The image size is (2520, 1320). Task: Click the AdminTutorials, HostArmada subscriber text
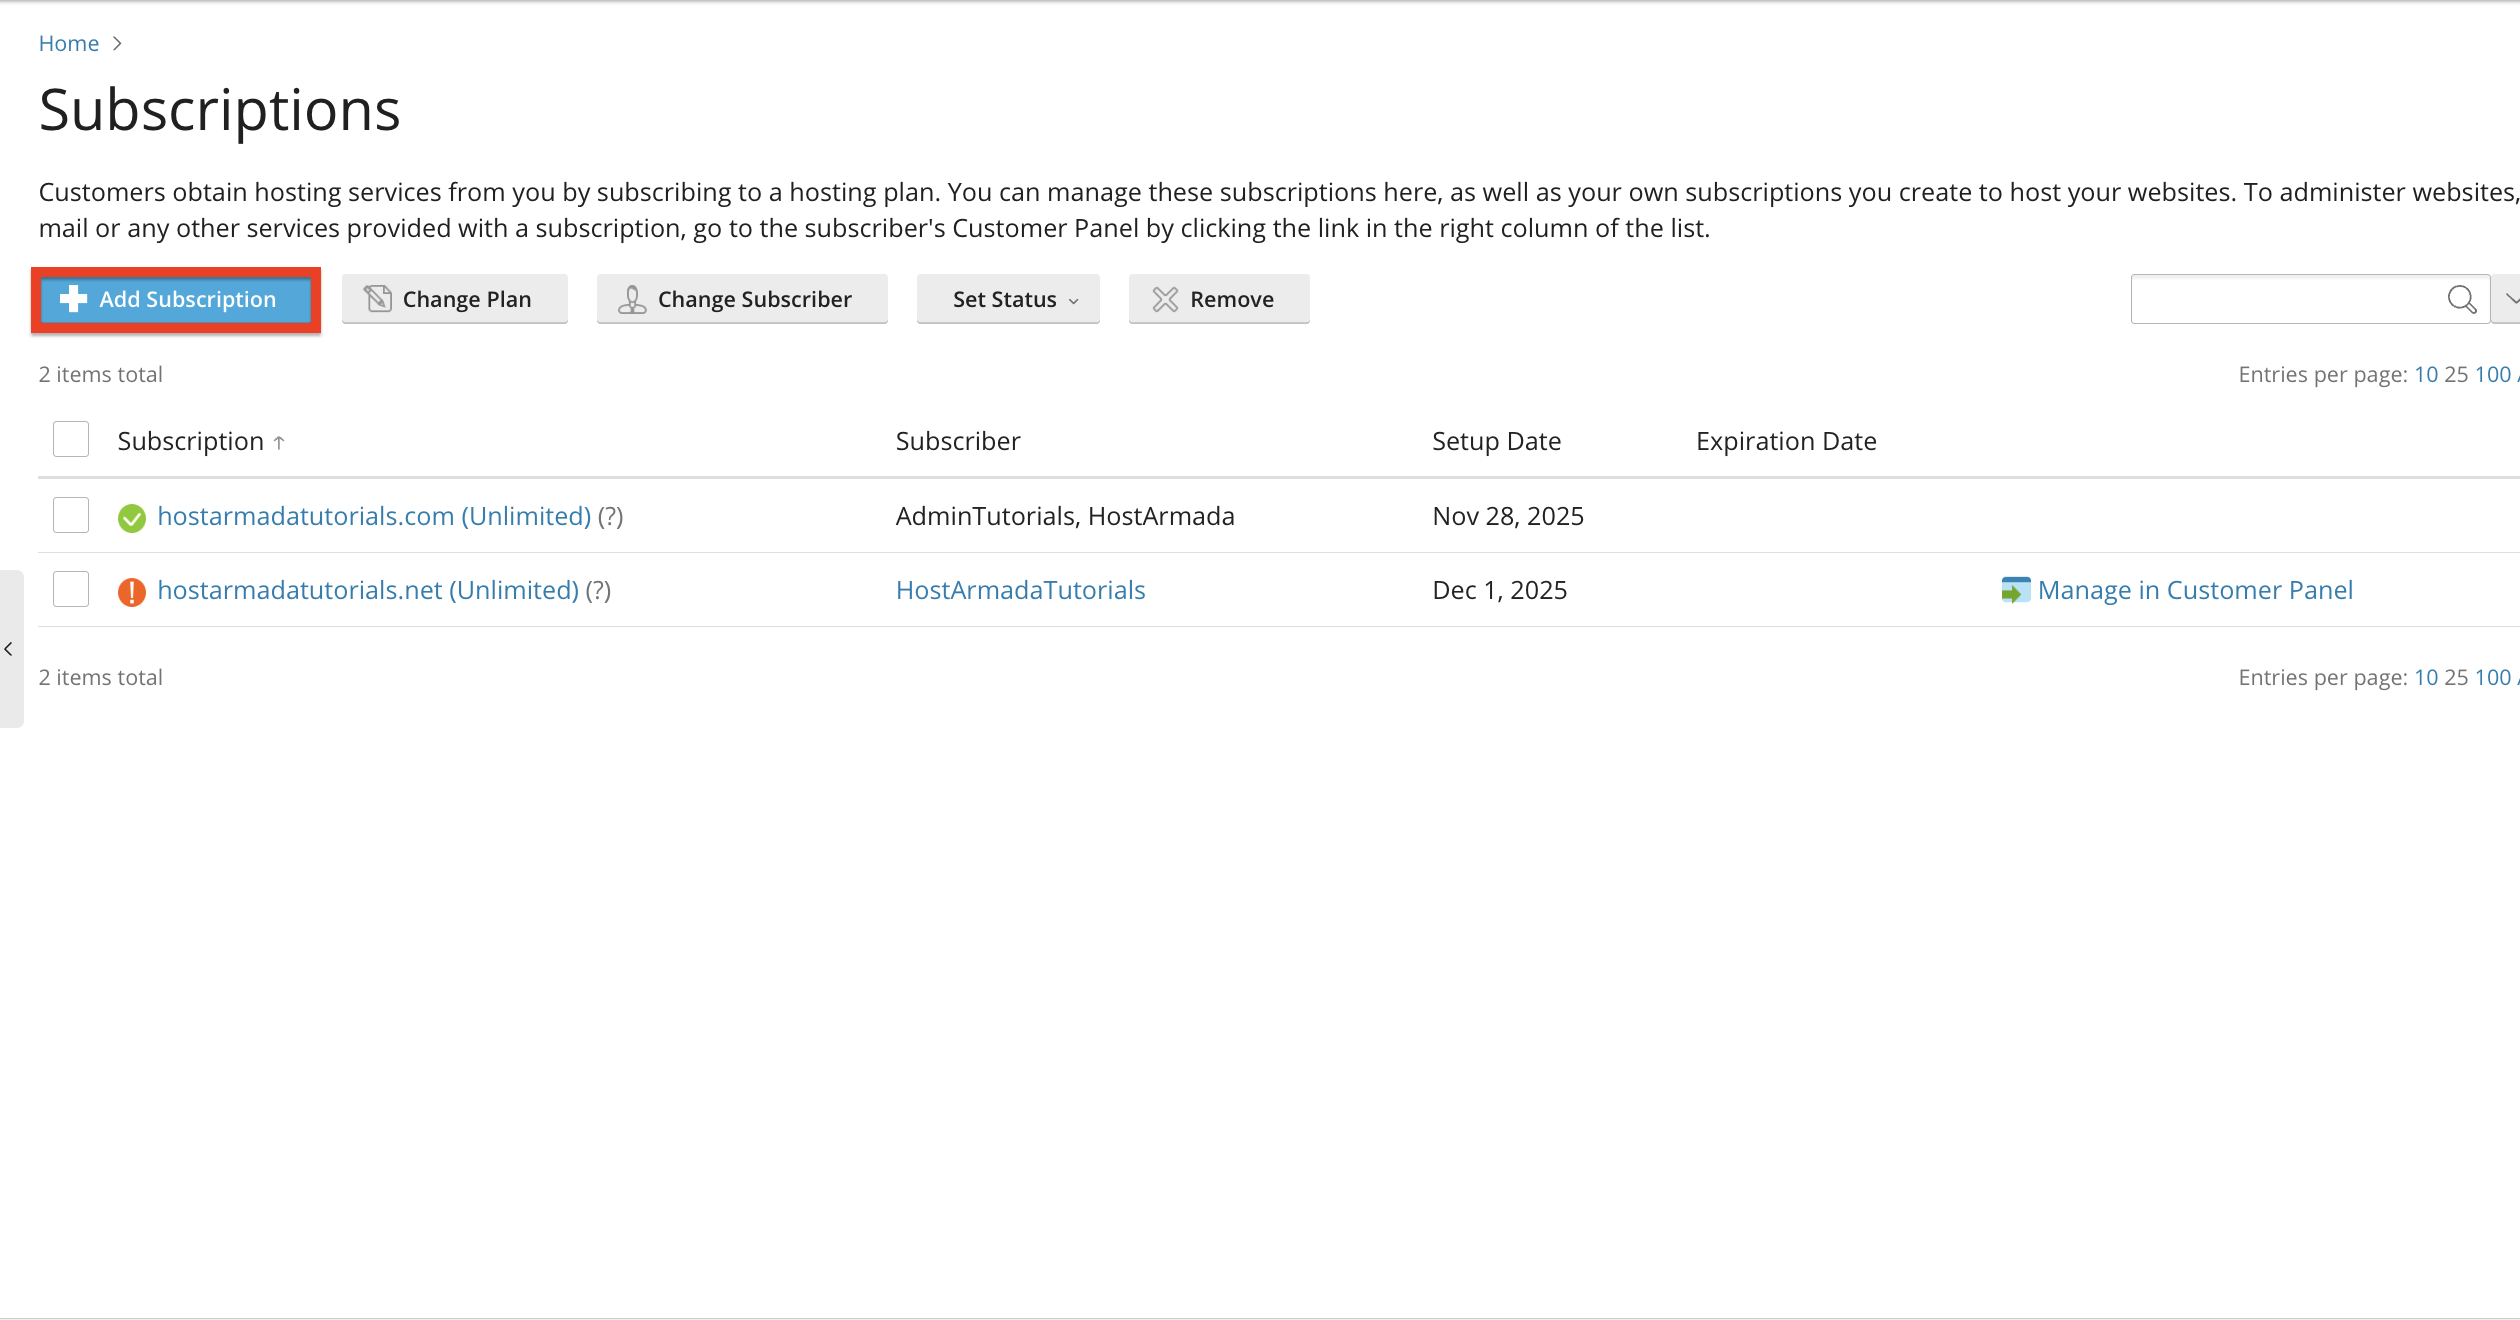click(x=1065, y=516)
